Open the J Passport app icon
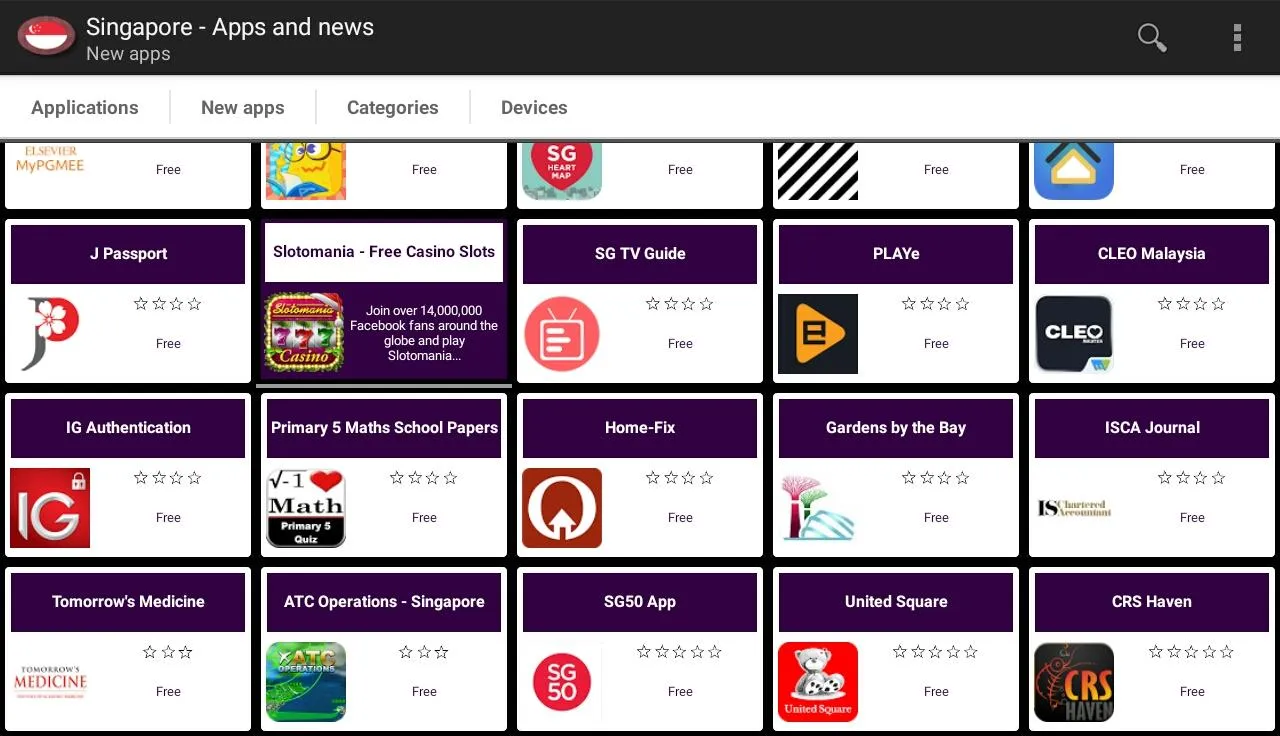The width and height of the screenshot is (1280, 736). [50, 334]
